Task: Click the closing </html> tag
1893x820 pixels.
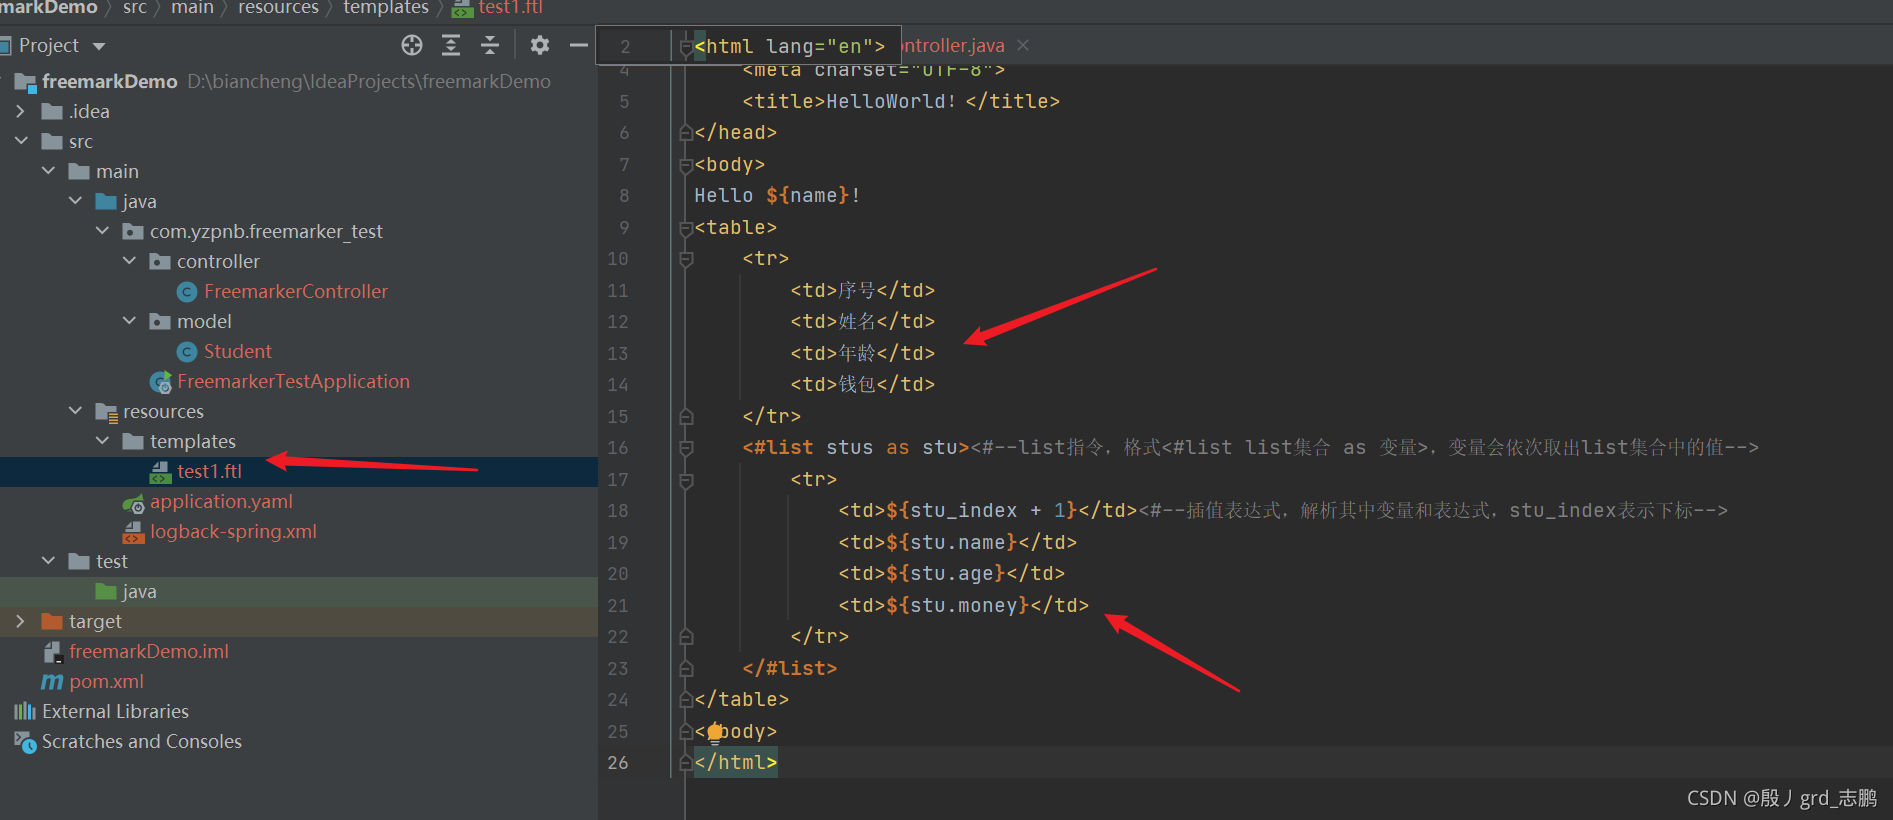Action: click(x=735, y=762)
